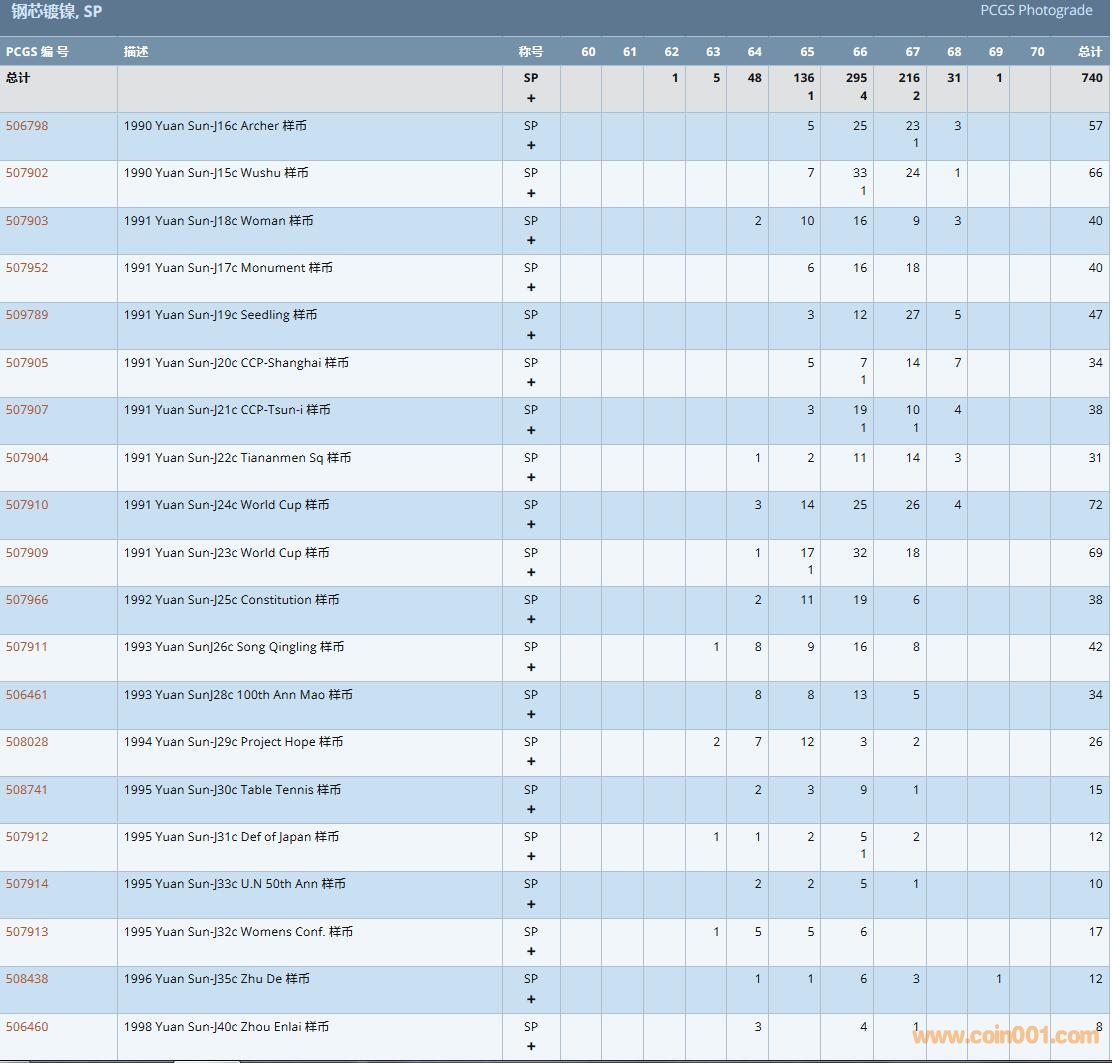Screen dimensions: 1112x1063
Task: Click the 295 total under grade 66
Action: pyautogui.click(x=856, y=78)
